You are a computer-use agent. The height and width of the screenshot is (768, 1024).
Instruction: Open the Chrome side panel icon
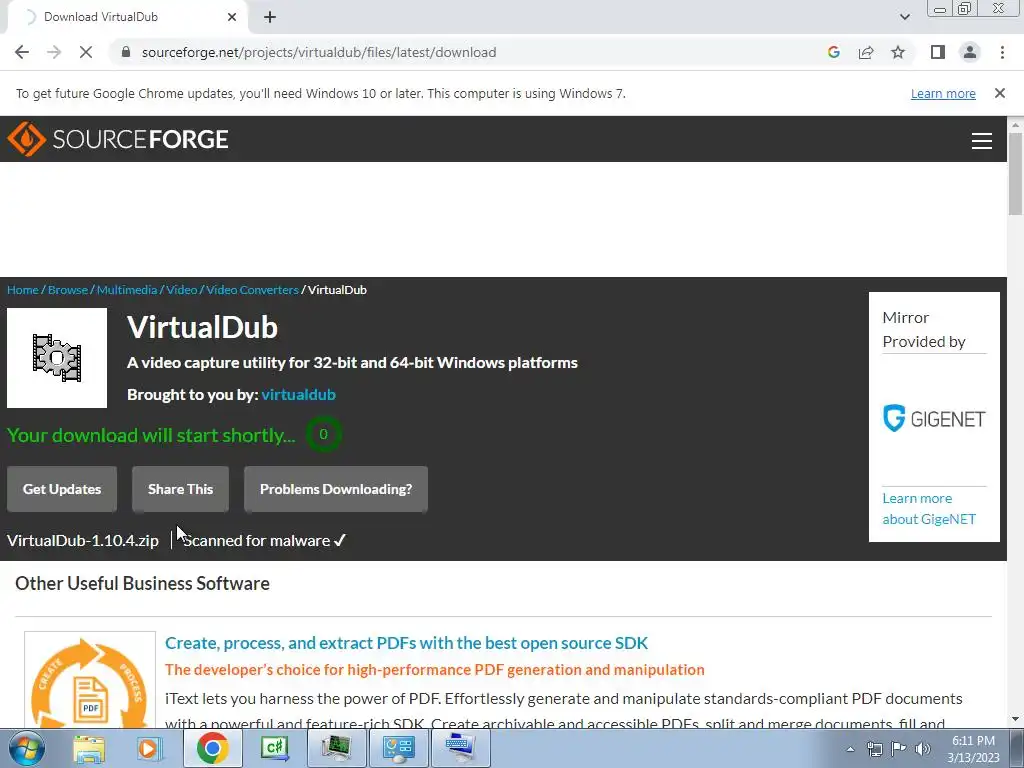pyautogui.click(x=938, y=52)
